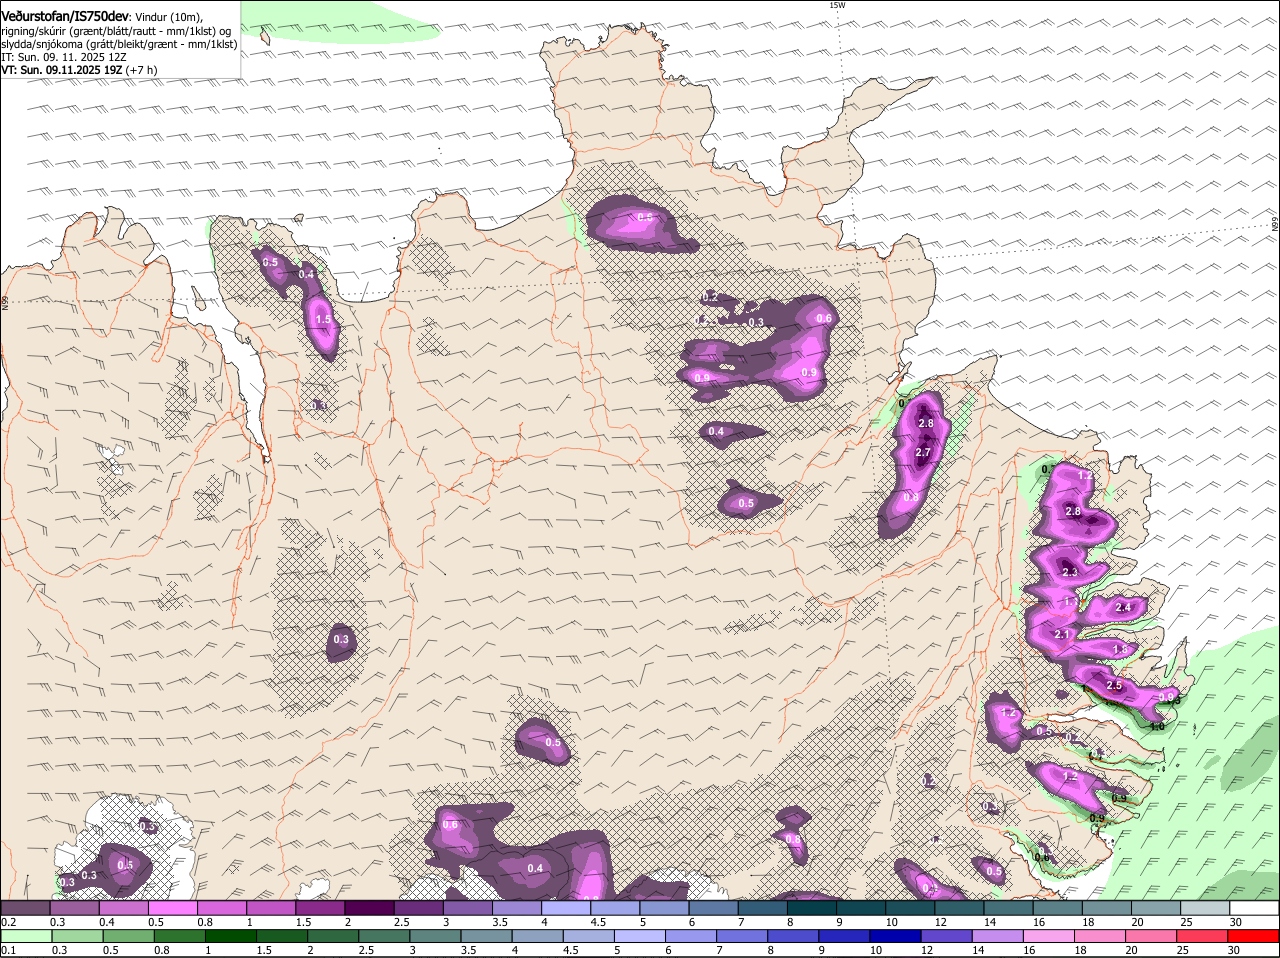Click the black 1.0 rain value near the coast
The height and width of the screenshot is (958, 1280).
tap(1157, 727)
